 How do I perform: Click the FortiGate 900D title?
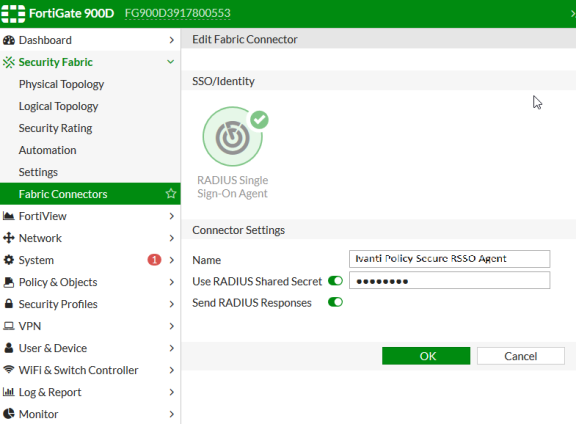click(72, 13)
